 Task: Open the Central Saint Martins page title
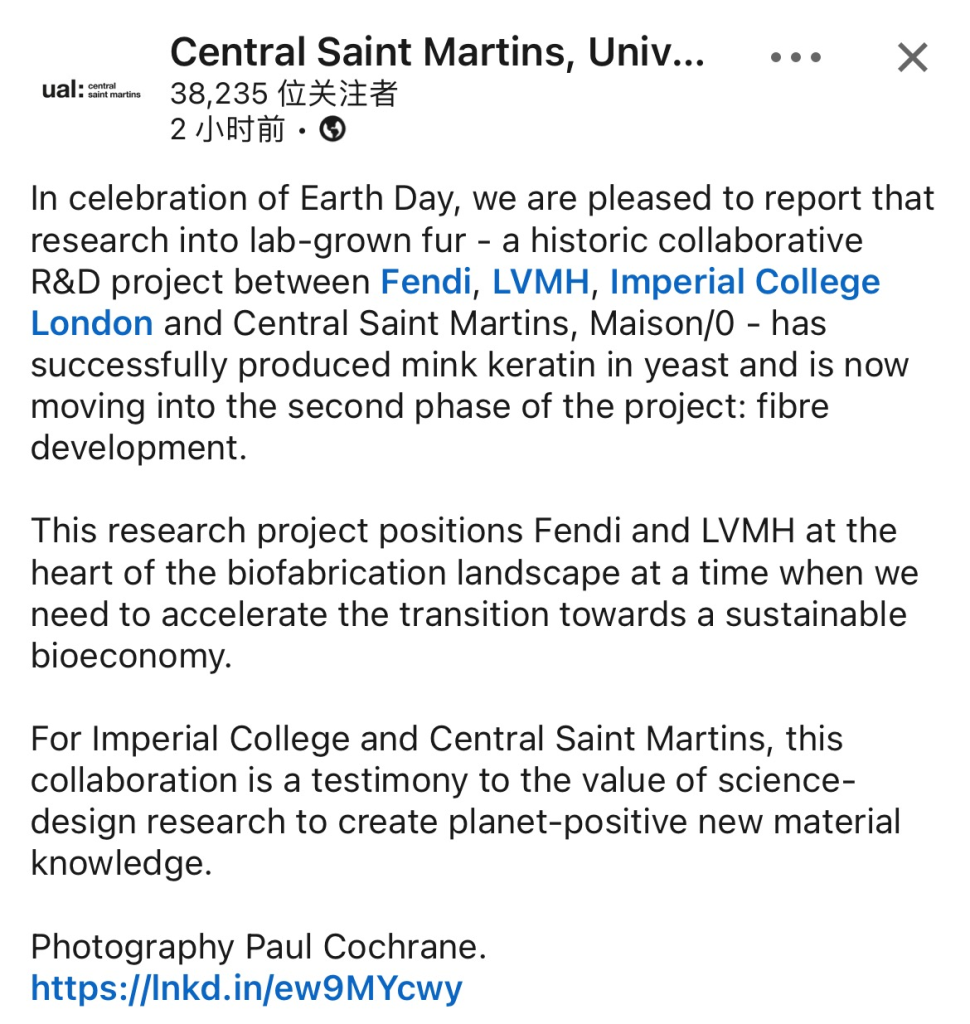[437, 52]
